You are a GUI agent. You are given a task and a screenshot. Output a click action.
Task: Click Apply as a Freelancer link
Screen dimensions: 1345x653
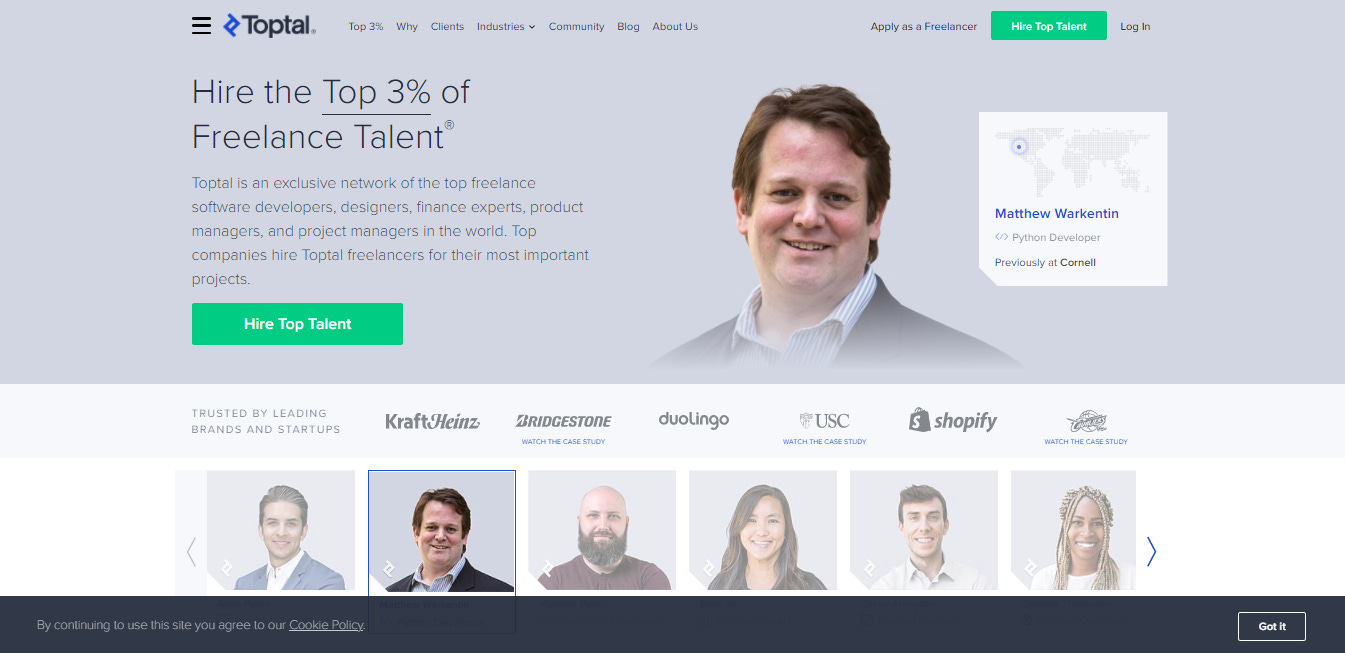[924, 27]
